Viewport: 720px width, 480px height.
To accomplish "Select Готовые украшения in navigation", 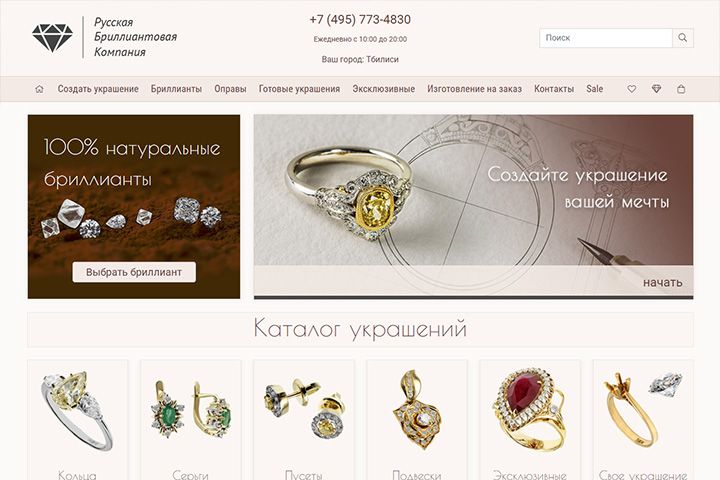I will 299,89.
